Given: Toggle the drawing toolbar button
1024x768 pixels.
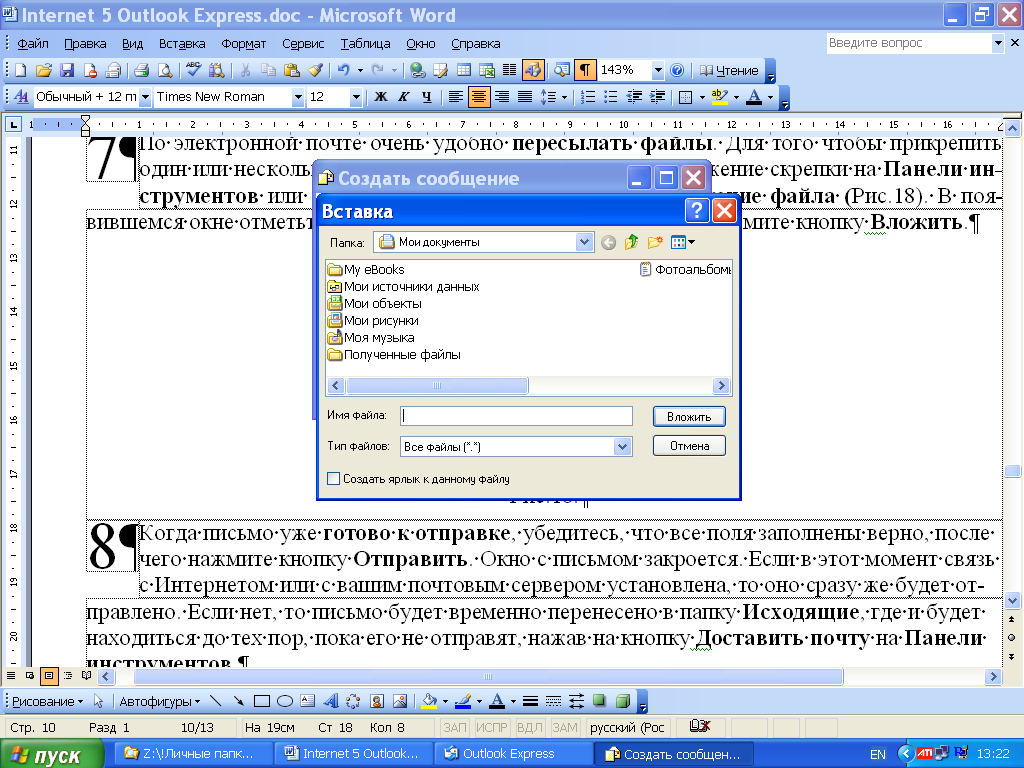Looking at the screenshot, I should (533, 70).
